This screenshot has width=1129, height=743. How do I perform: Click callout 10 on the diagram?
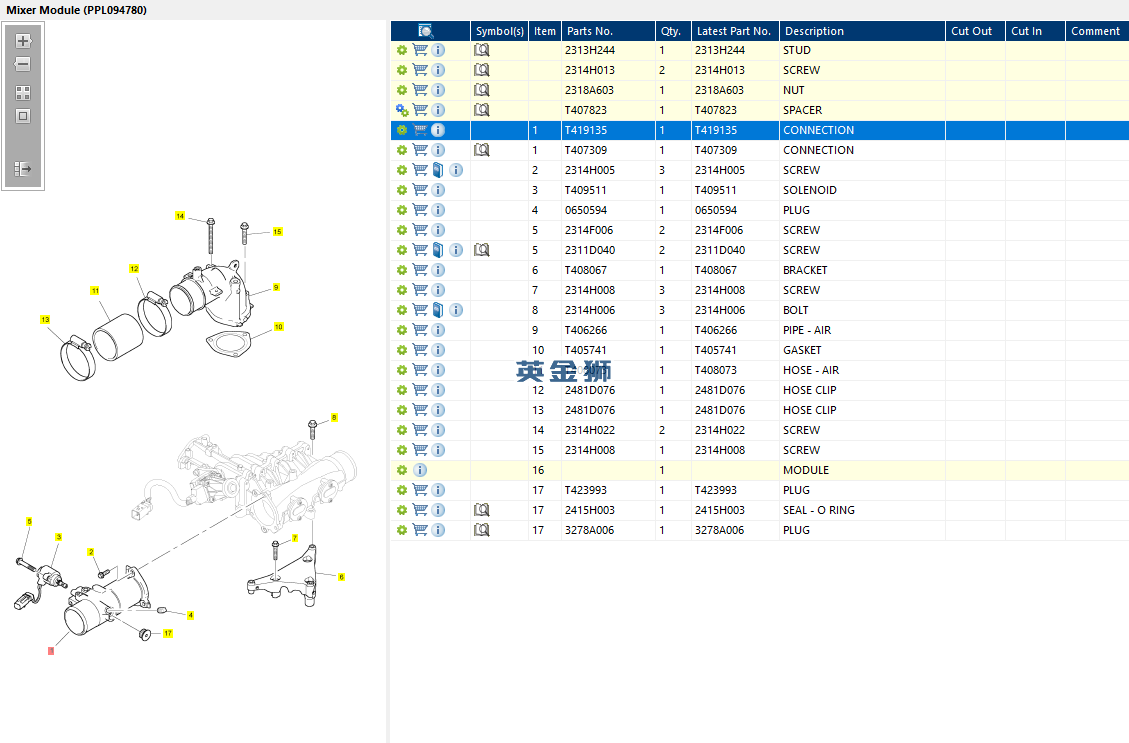coord(279,327)
